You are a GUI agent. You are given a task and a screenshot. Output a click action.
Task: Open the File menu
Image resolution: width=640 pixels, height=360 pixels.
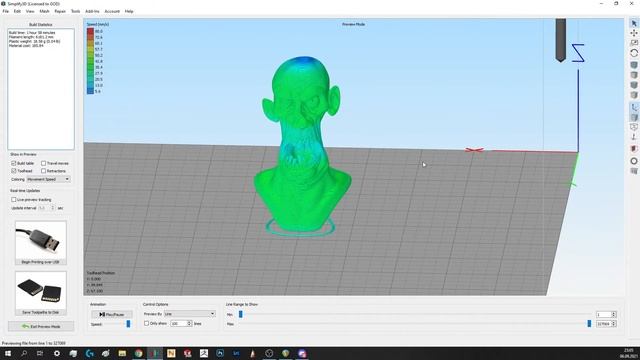click(6, 11)
